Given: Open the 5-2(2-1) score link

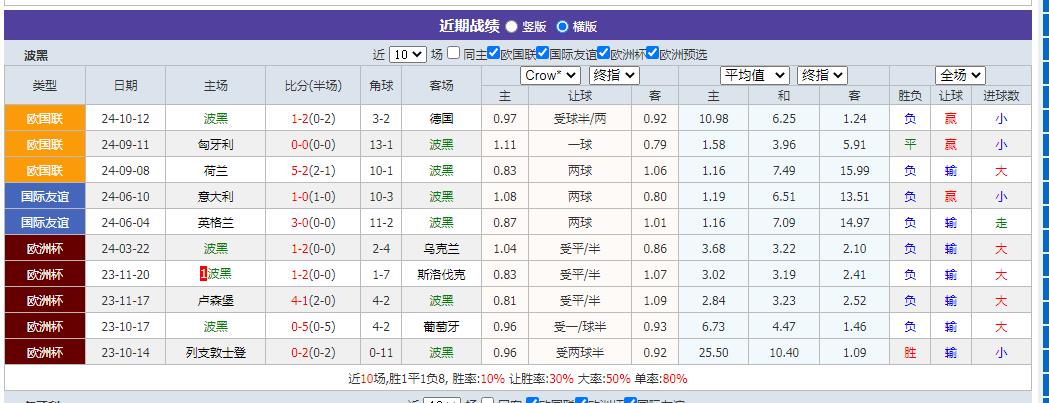Looking at the screenshot, I should coord(313,170).
